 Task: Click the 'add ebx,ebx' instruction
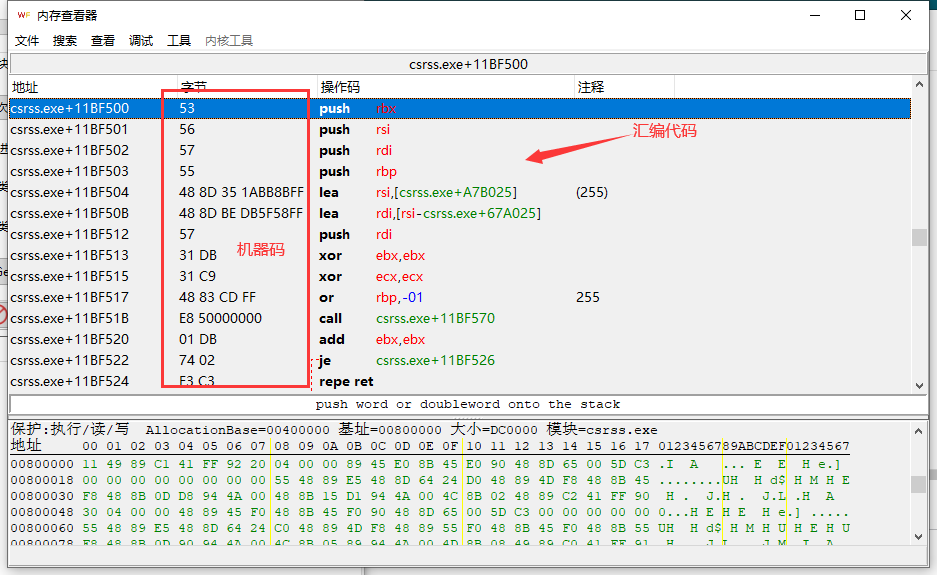pos(372,340)
